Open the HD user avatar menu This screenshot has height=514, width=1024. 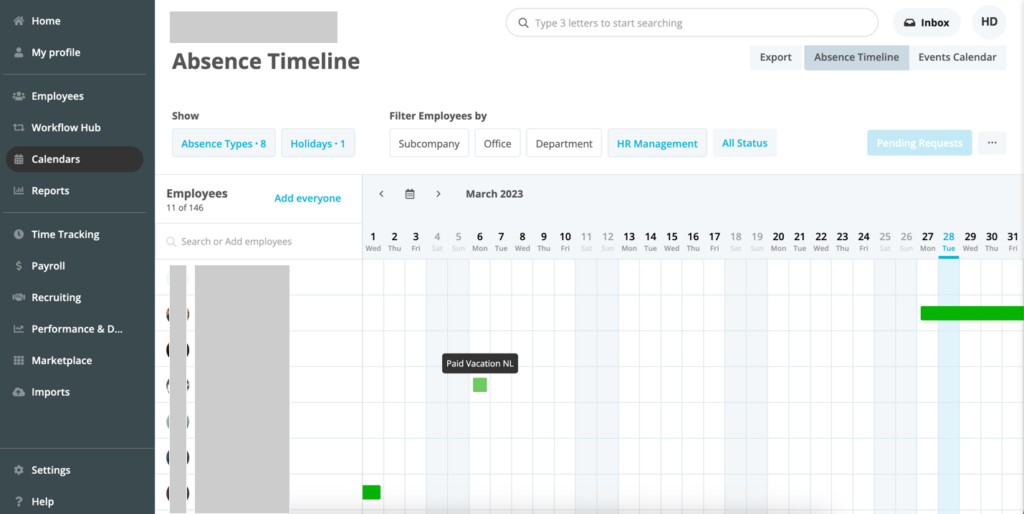tap(989, 22)
